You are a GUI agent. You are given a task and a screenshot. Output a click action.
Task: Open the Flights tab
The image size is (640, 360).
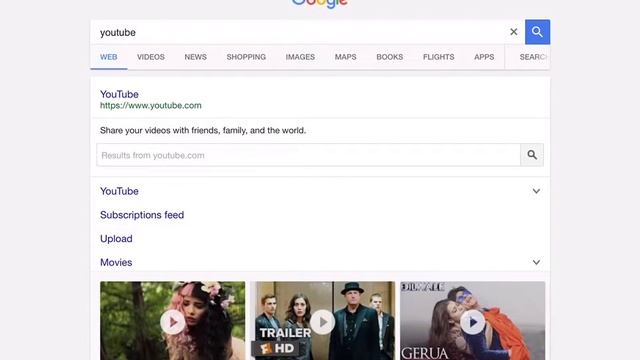[438, 57]
